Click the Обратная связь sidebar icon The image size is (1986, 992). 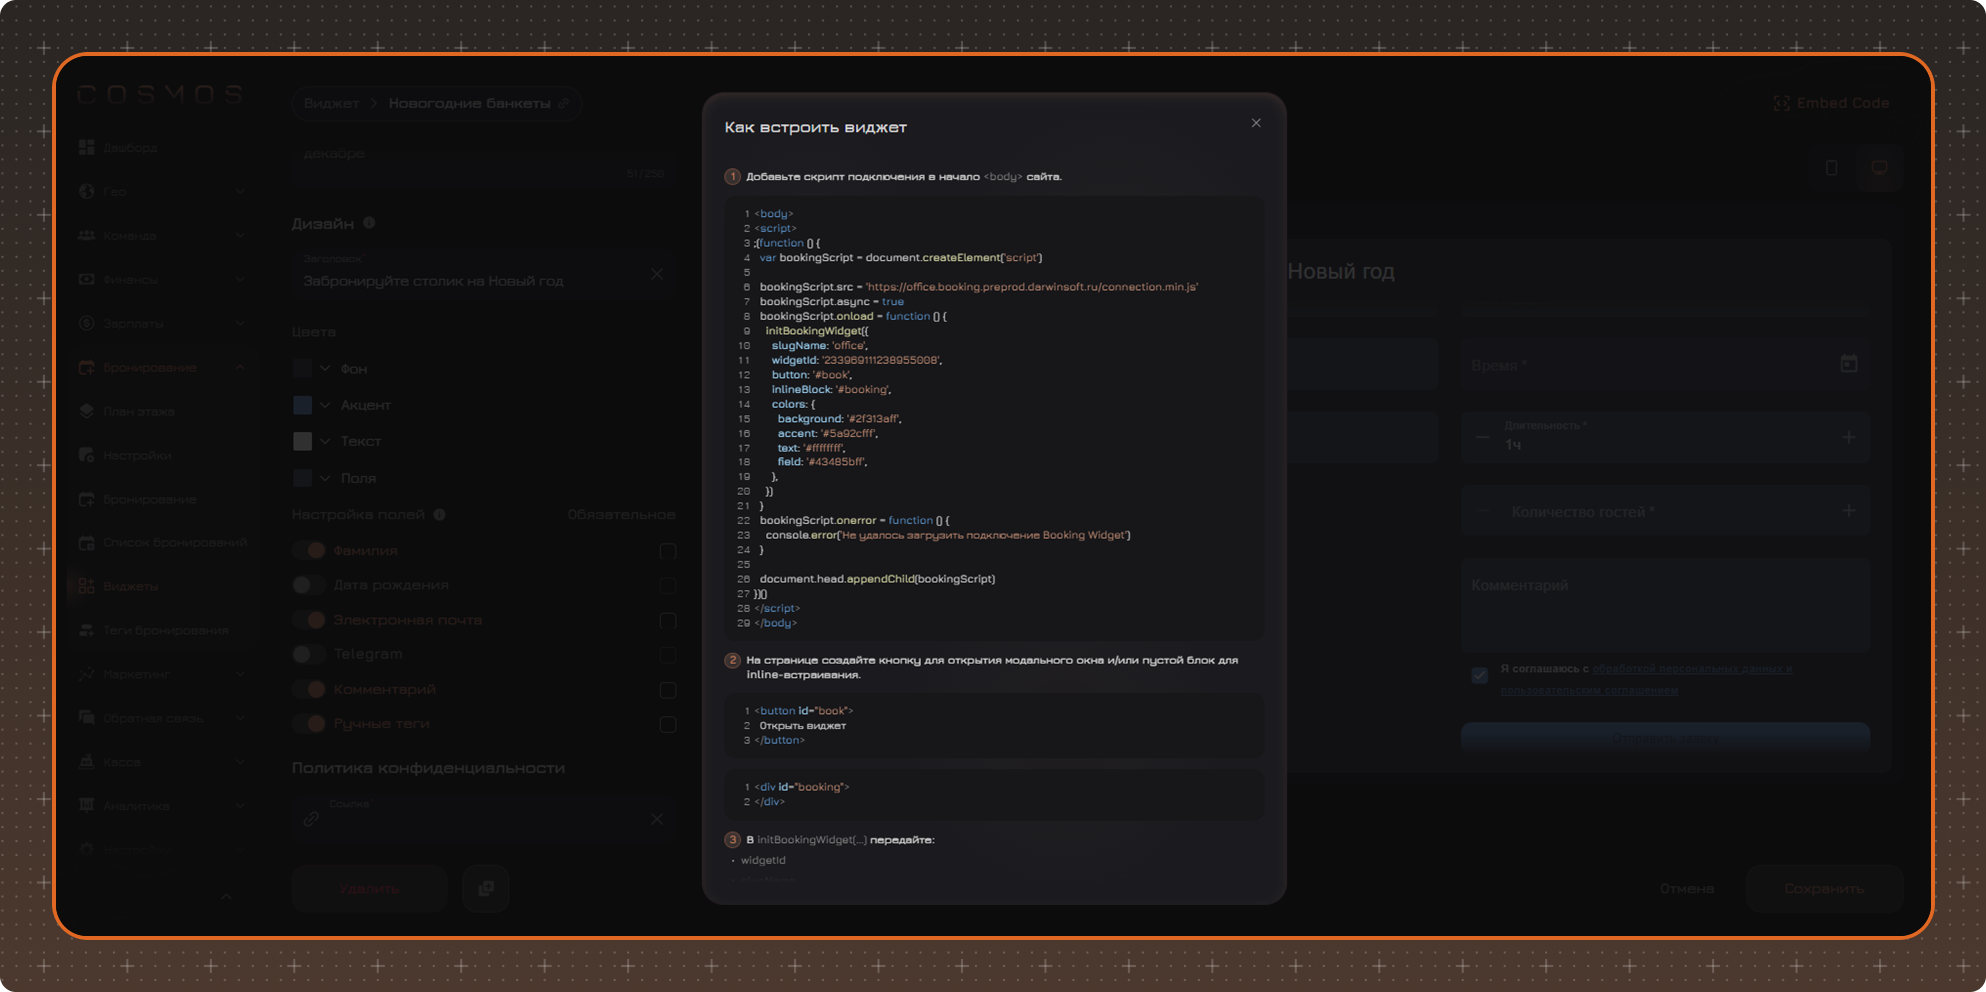click(87, 718)
